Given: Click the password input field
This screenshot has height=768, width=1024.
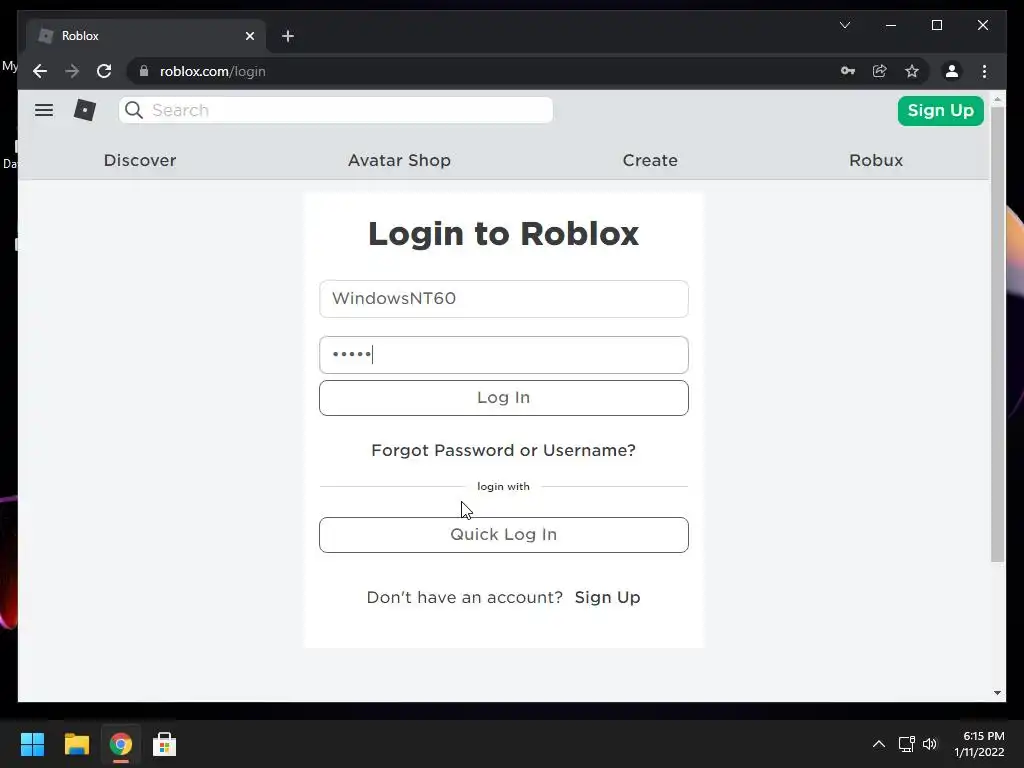Looking at the screenshot, I should (504, 355).
